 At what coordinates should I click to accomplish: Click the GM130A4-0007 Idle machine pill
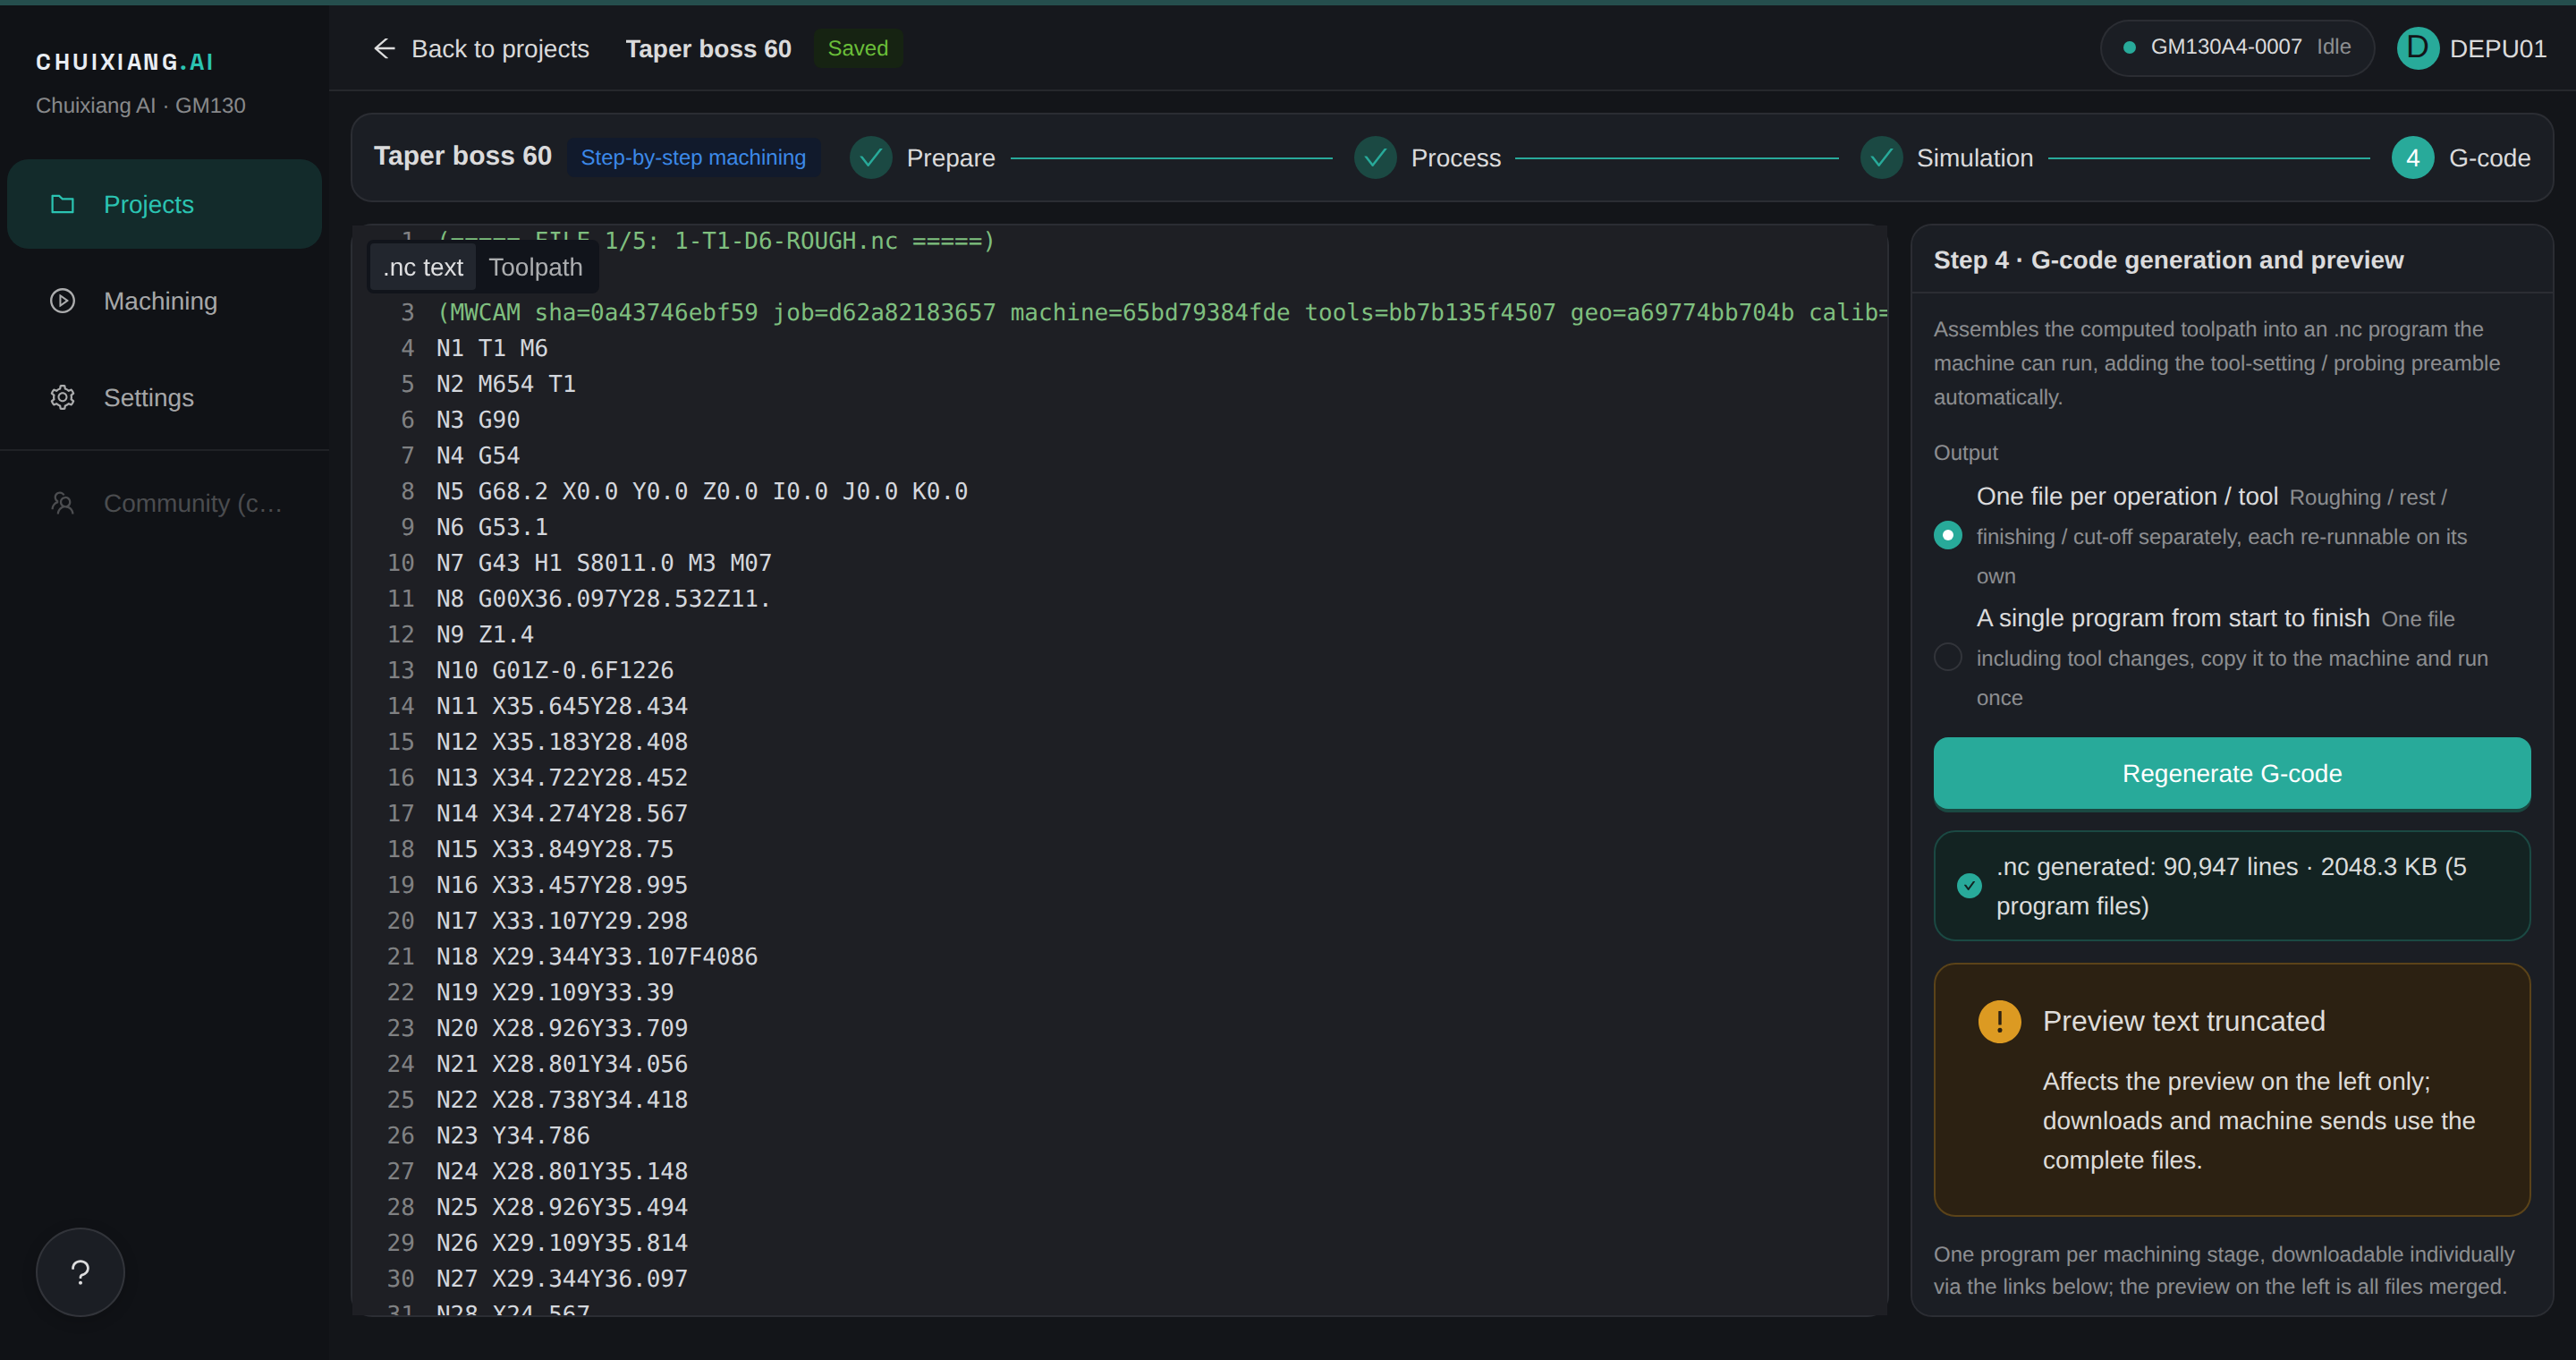pos(2237,48)
